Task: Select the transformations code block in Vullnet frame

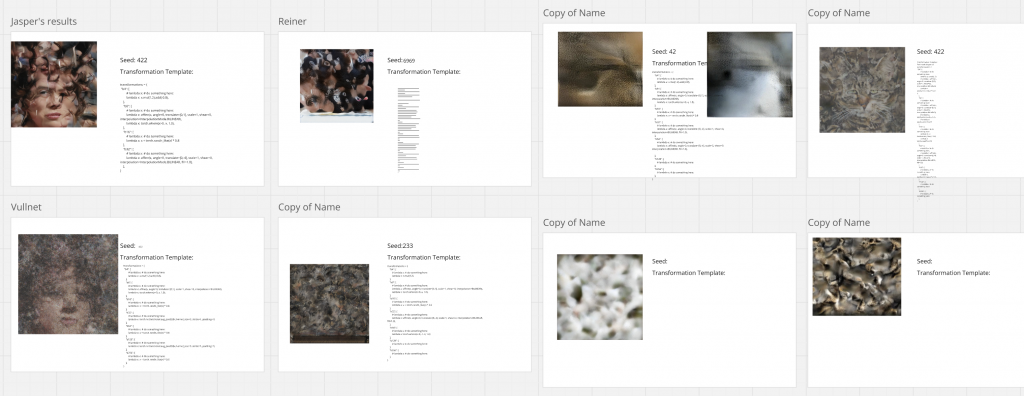Action: coord(172,316)
